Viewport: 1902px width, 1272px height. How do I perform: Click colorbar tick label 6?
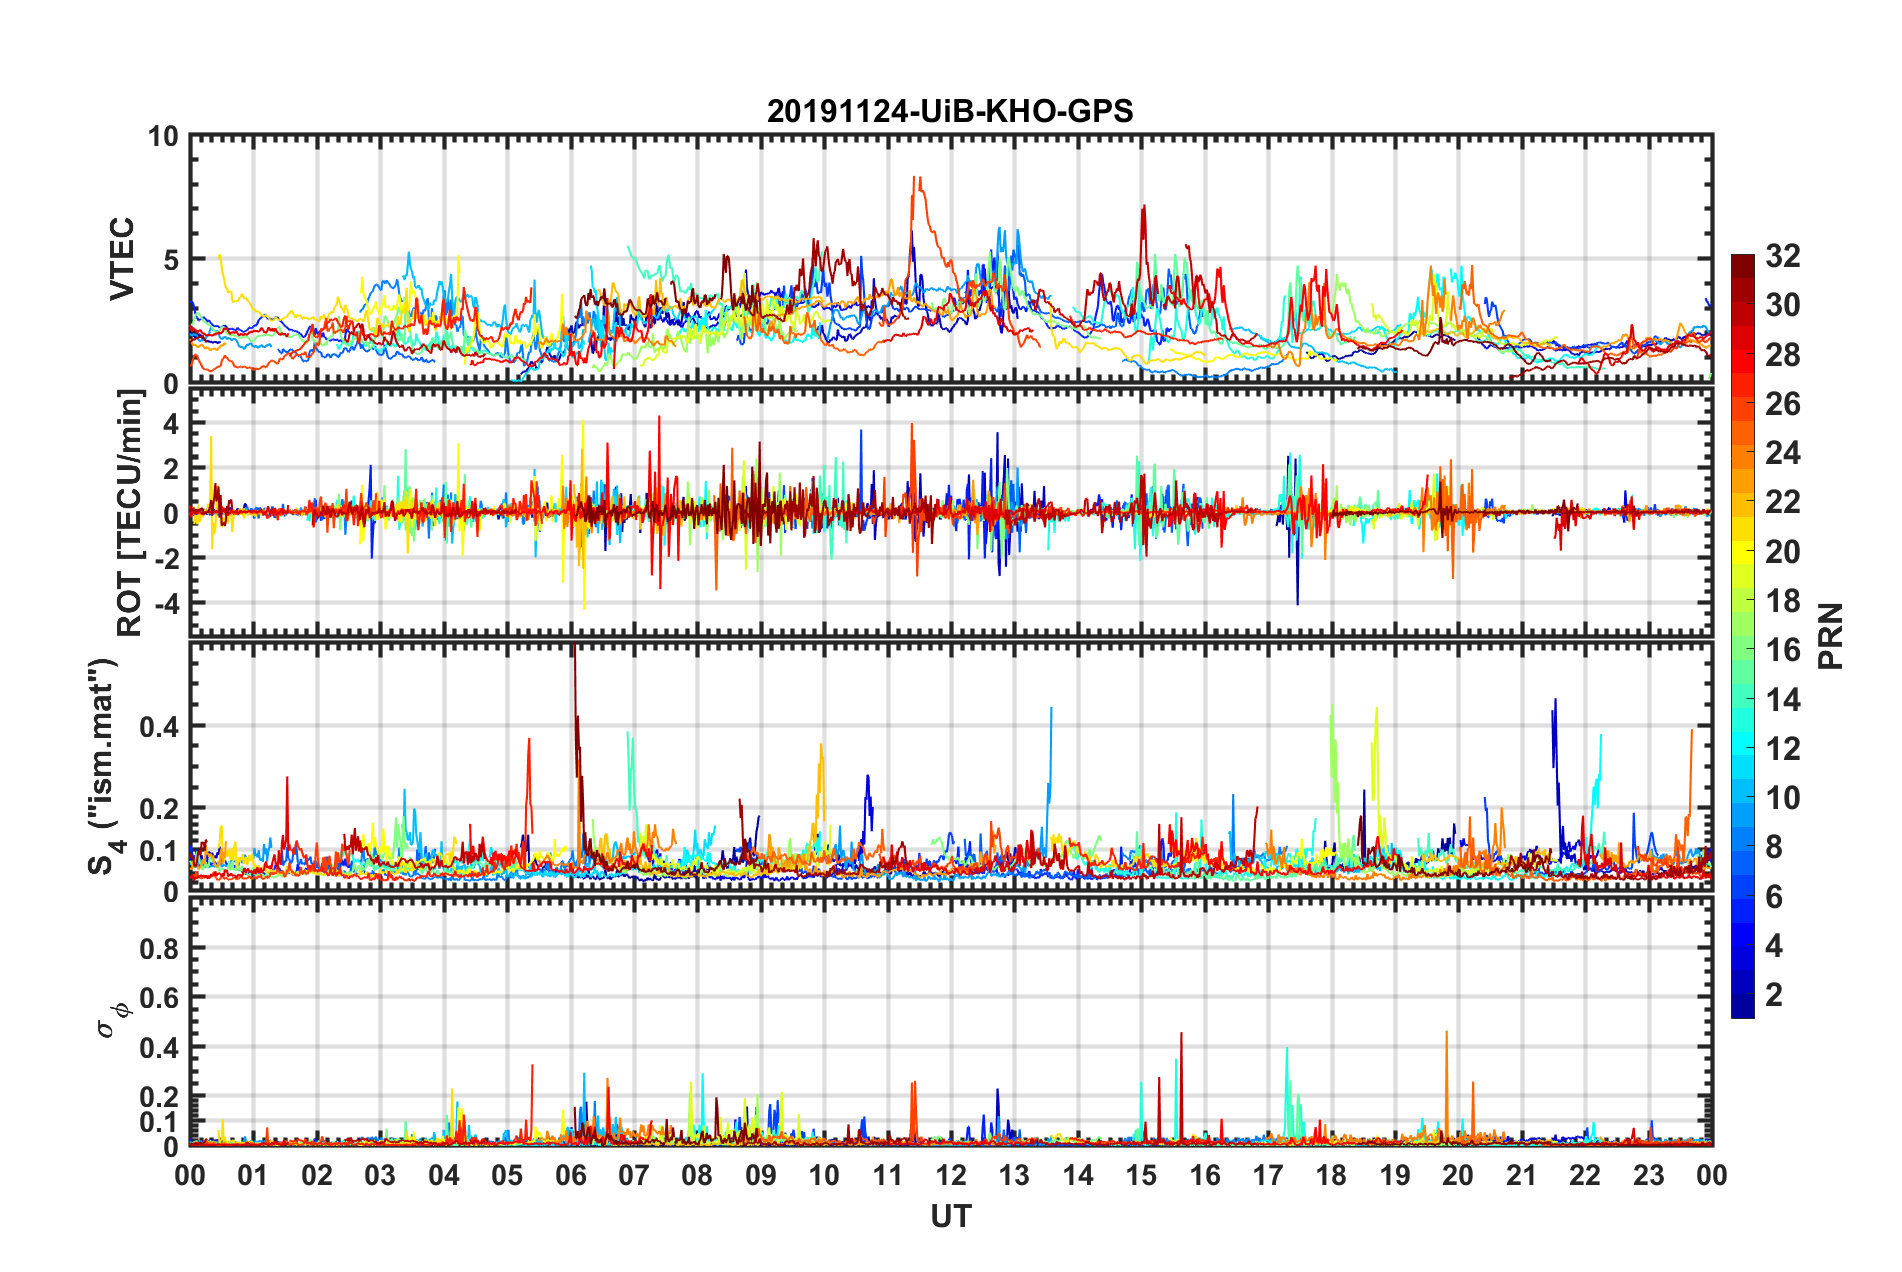click(x=1774, y=897)
